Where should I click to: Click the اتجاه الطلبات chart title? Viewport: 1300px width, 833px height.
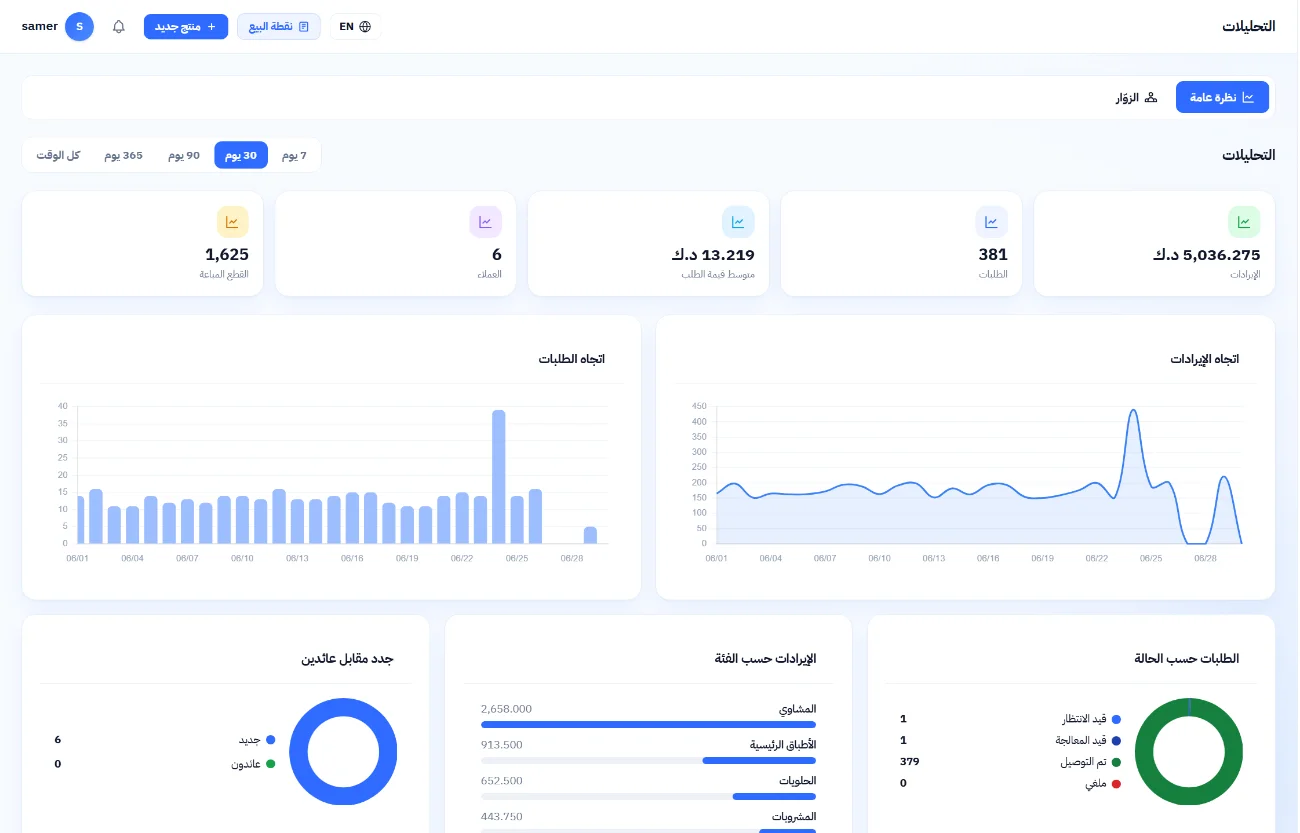[x=572, y=359]
